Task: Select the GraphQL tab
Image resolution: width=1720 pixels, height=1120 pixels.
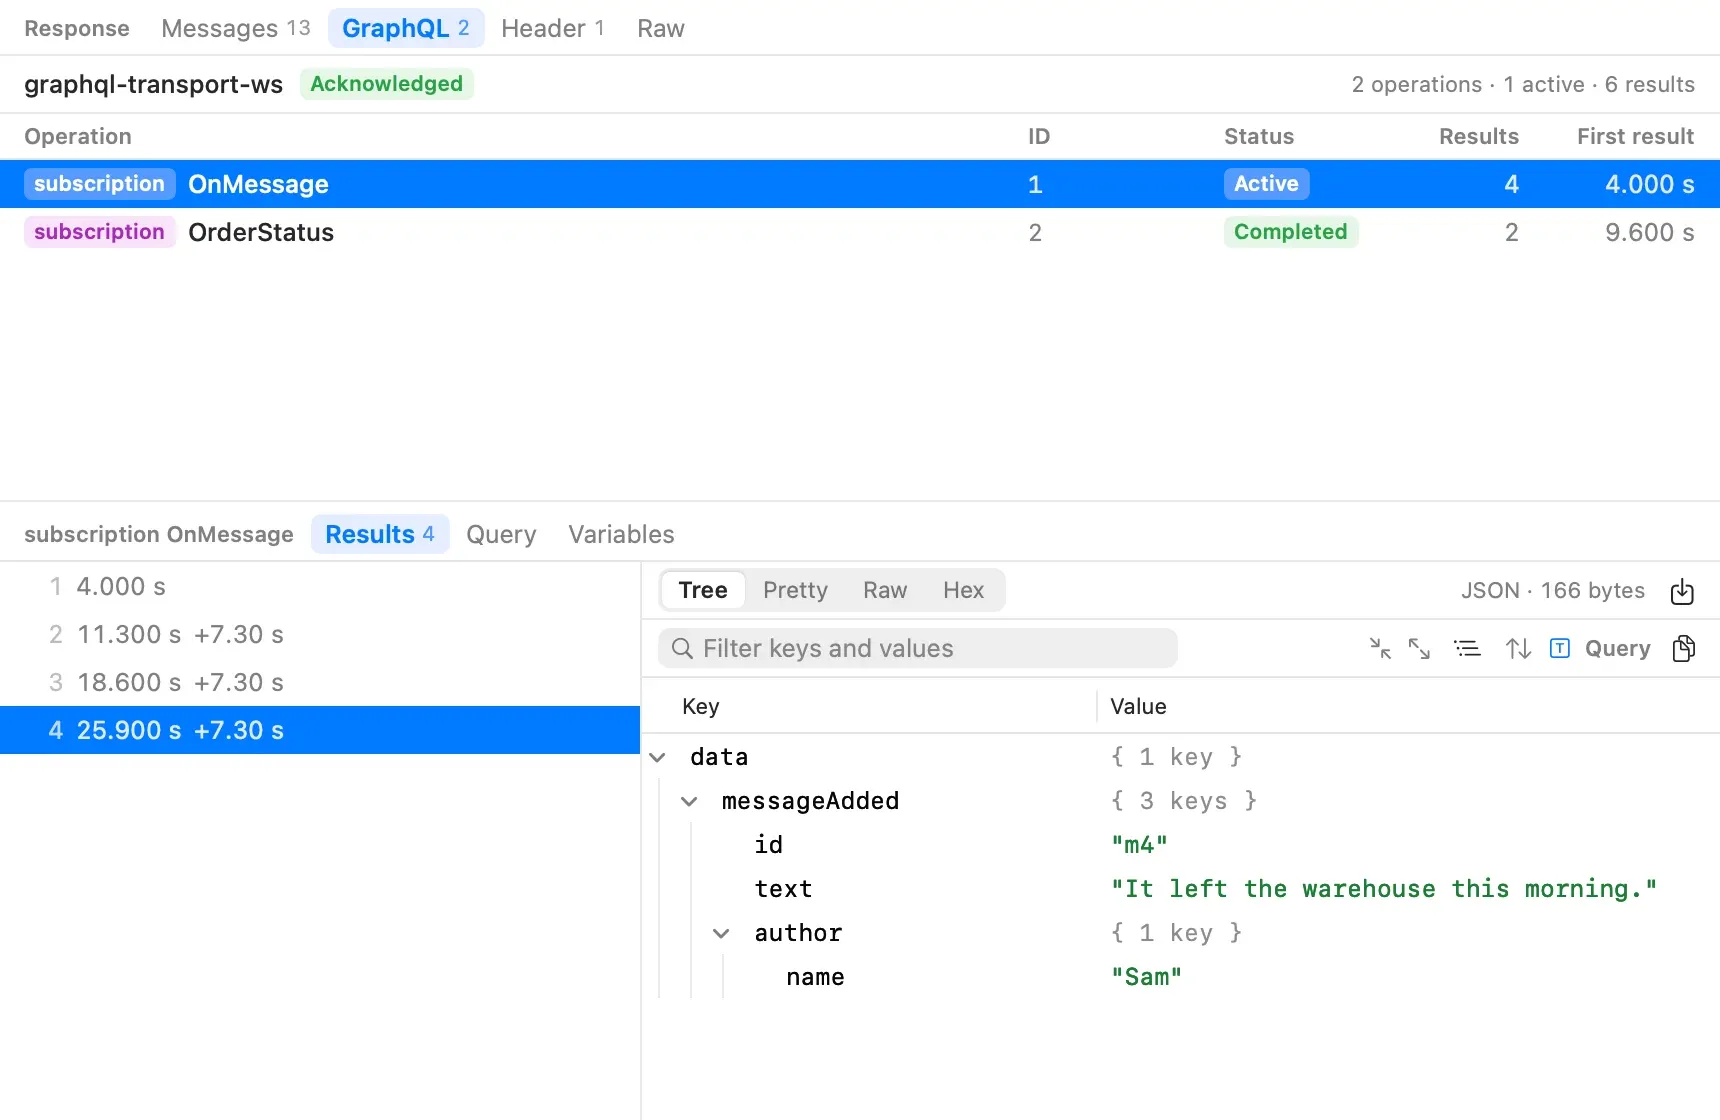Action: (x=406, y=28)
